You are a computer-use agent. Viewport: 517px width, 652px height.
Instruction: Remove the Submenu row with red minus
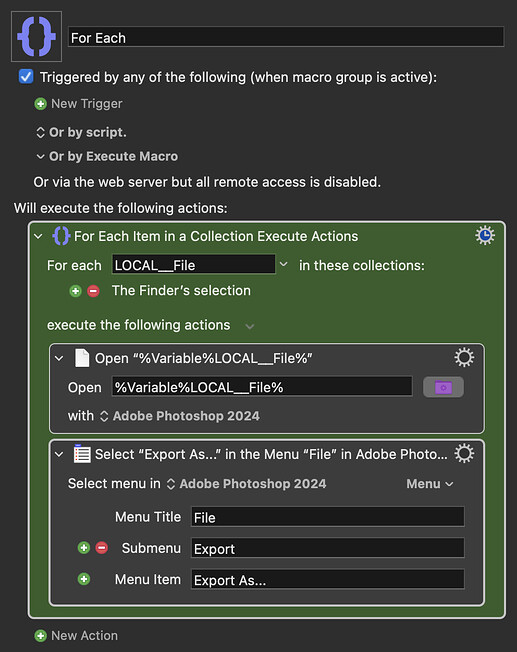(101, 548)
